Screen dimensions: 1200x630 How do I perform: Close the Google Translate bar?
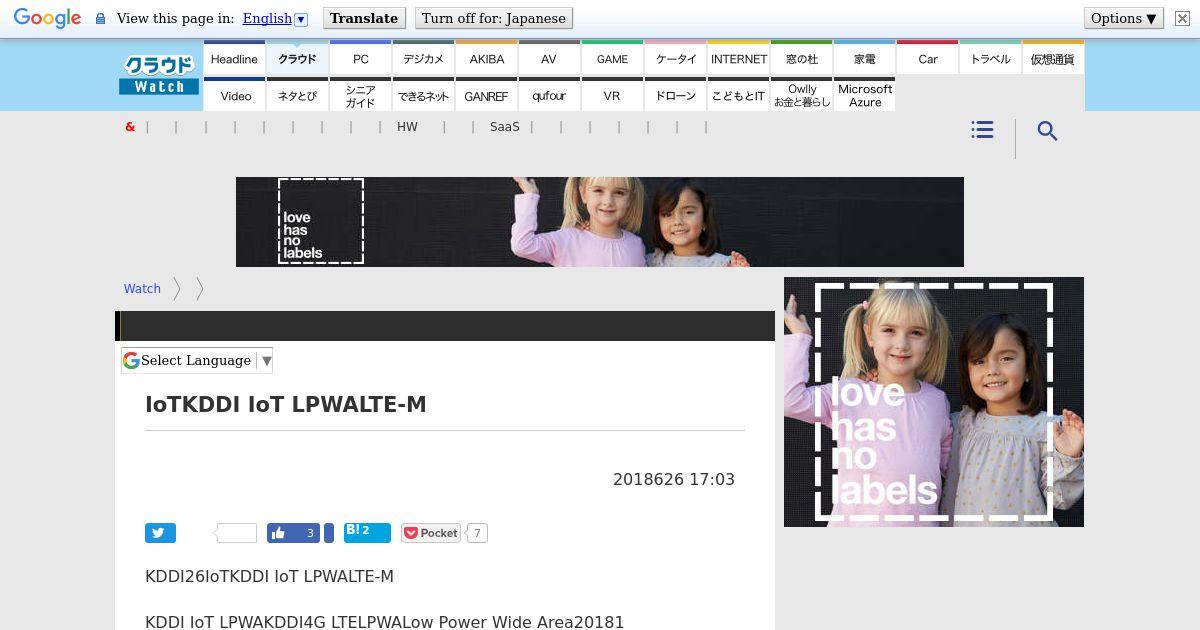tap(1181, 18)
